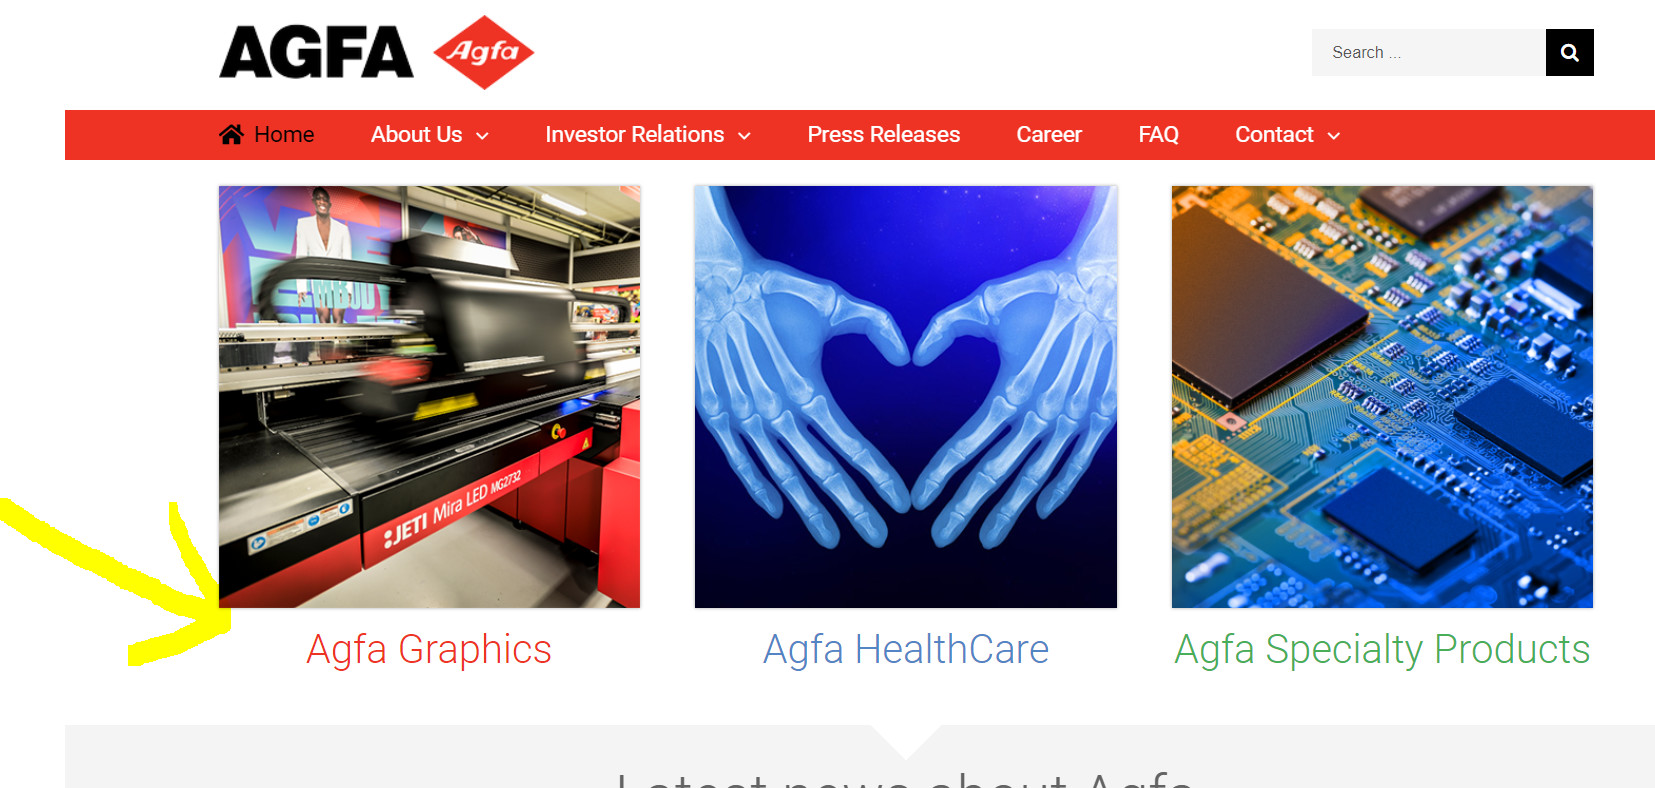Screen dimensions: 1655x788
Task: Expand the Investor Relations chevron
Action: coord(744,136)
